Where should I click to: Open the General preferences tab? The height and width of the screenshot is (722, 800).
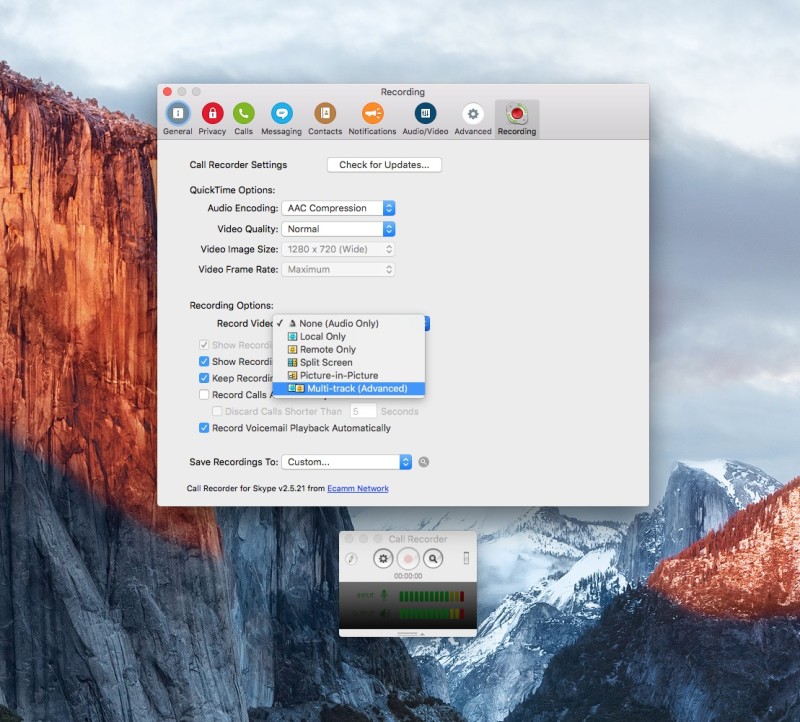178,118
